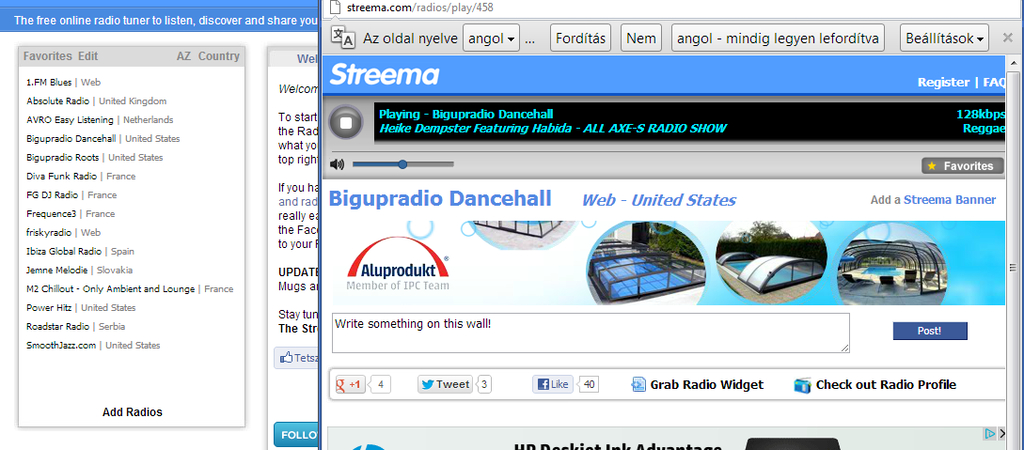Click the ad info triangle icon
The image size is (1024, 450).
990,433
